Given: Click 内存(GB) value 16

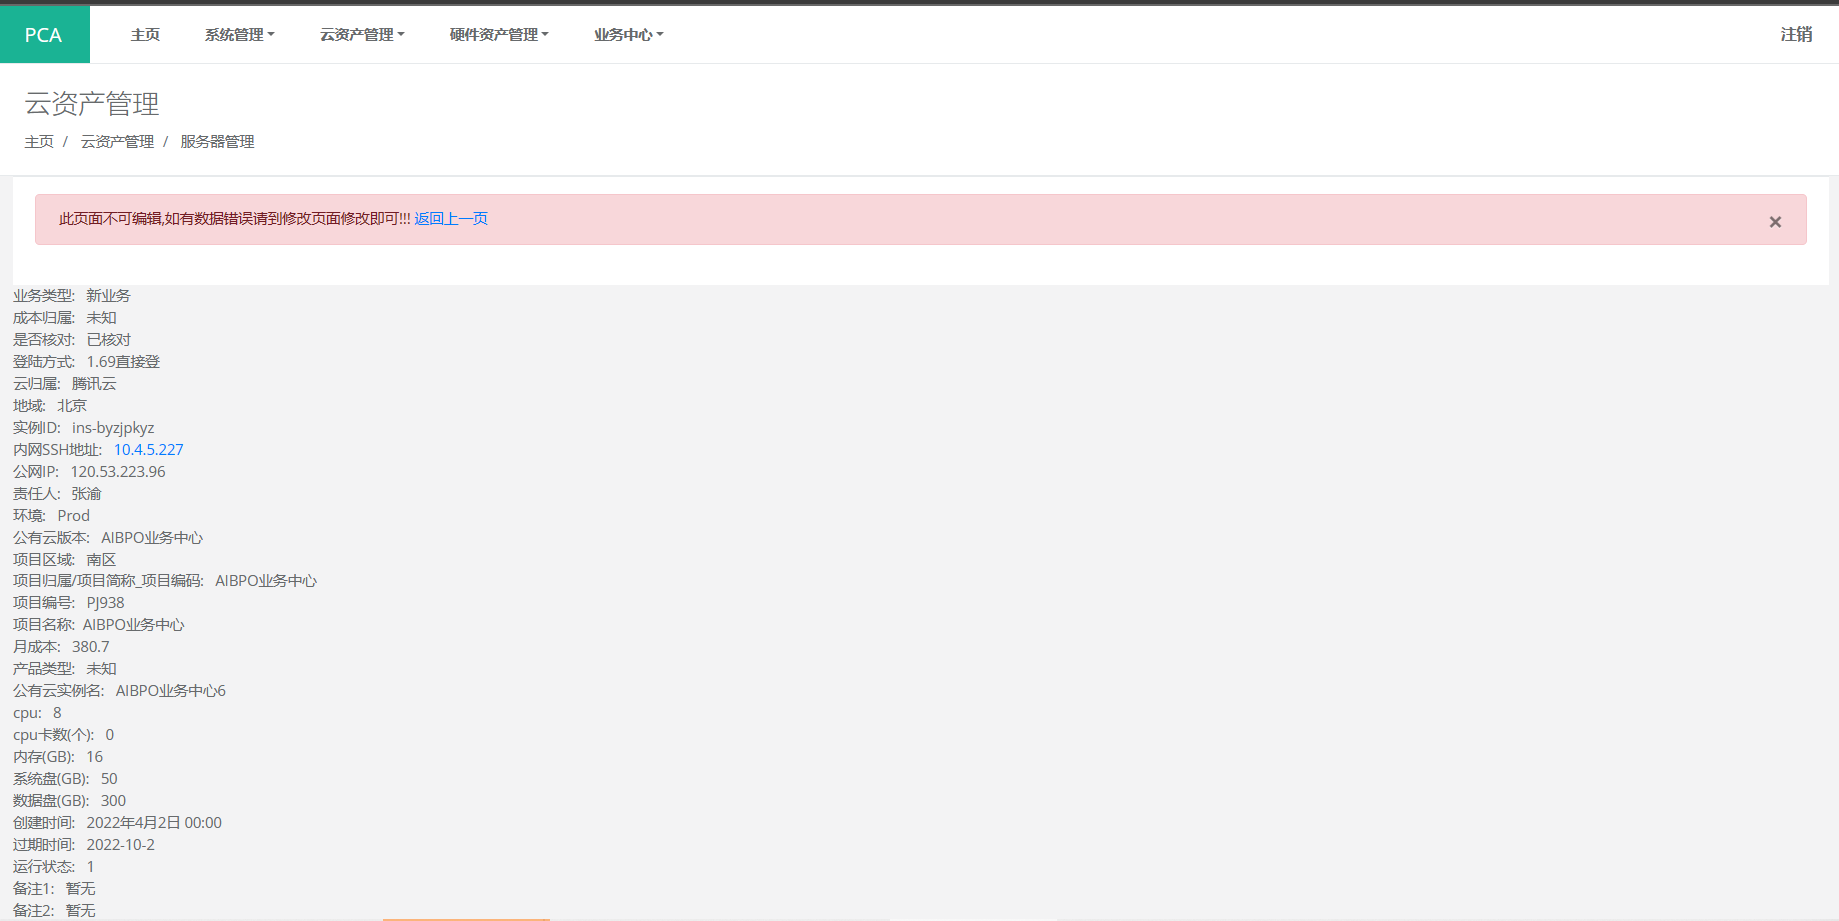Looking at the screenshot, I should [x=94, y=757].
